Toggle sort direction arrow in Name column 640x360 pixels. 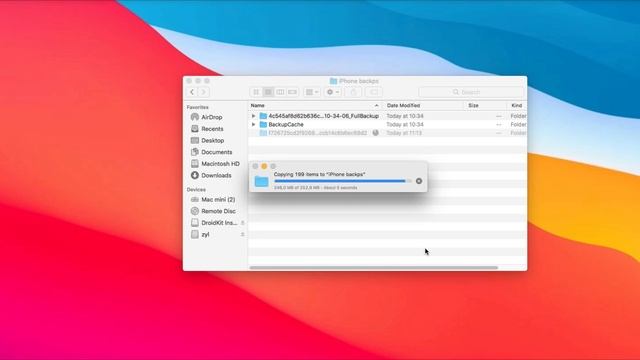point(376,105)
